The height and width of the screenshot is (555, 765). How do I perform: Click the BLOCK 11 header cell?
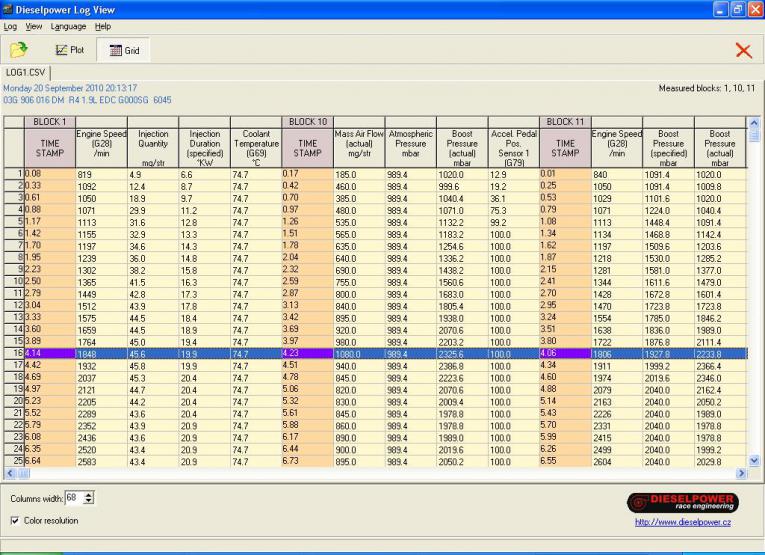click(x=565, y=122)
